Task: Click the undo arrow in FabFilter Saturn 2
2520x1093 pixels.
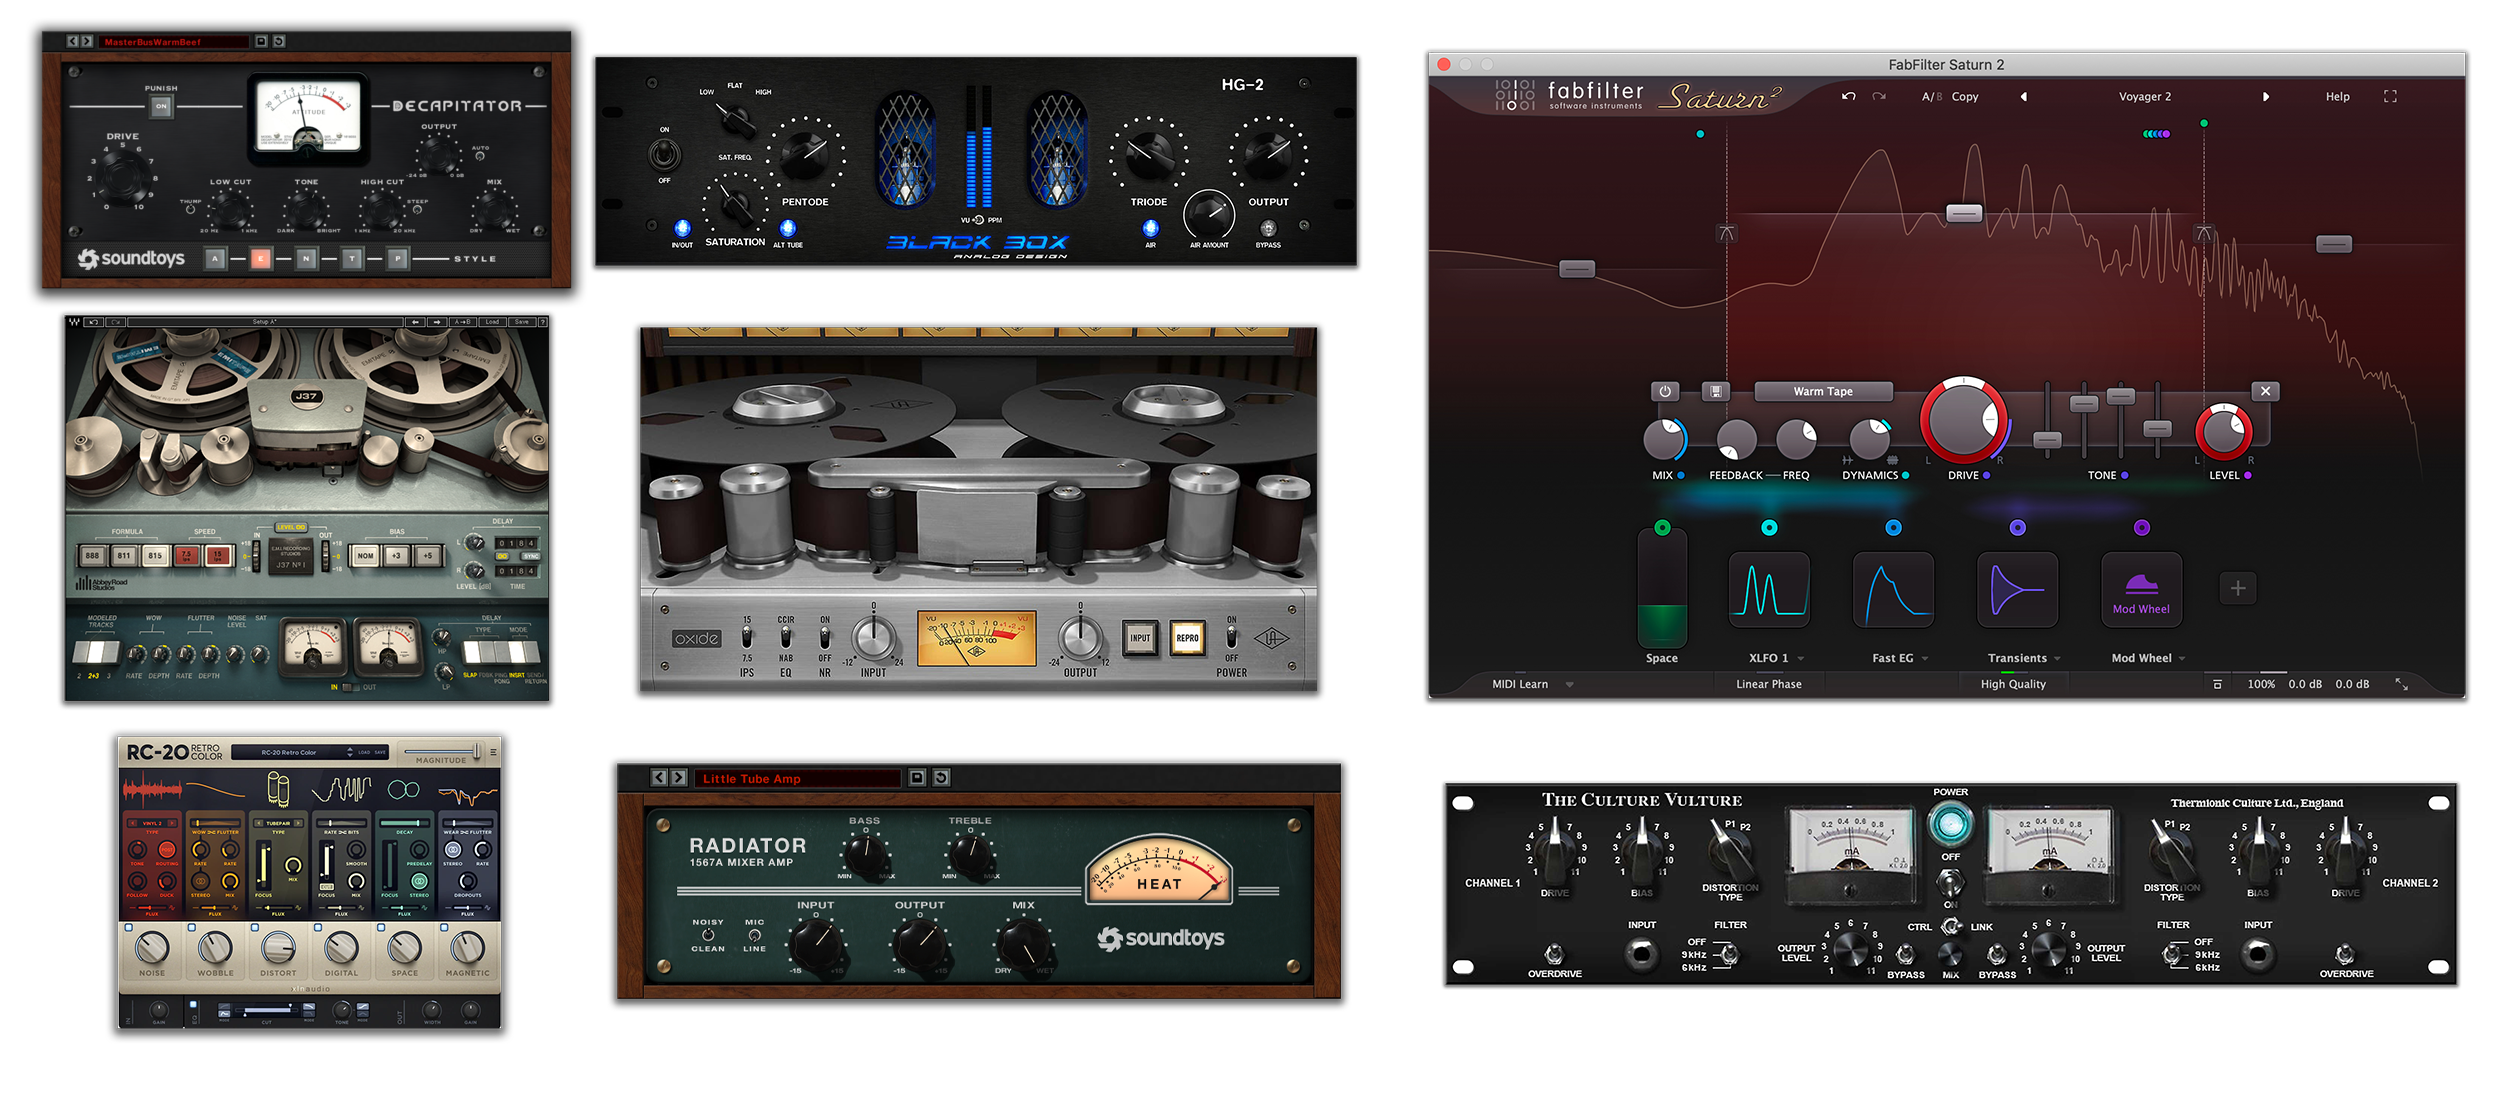Action: point(1848,97)
